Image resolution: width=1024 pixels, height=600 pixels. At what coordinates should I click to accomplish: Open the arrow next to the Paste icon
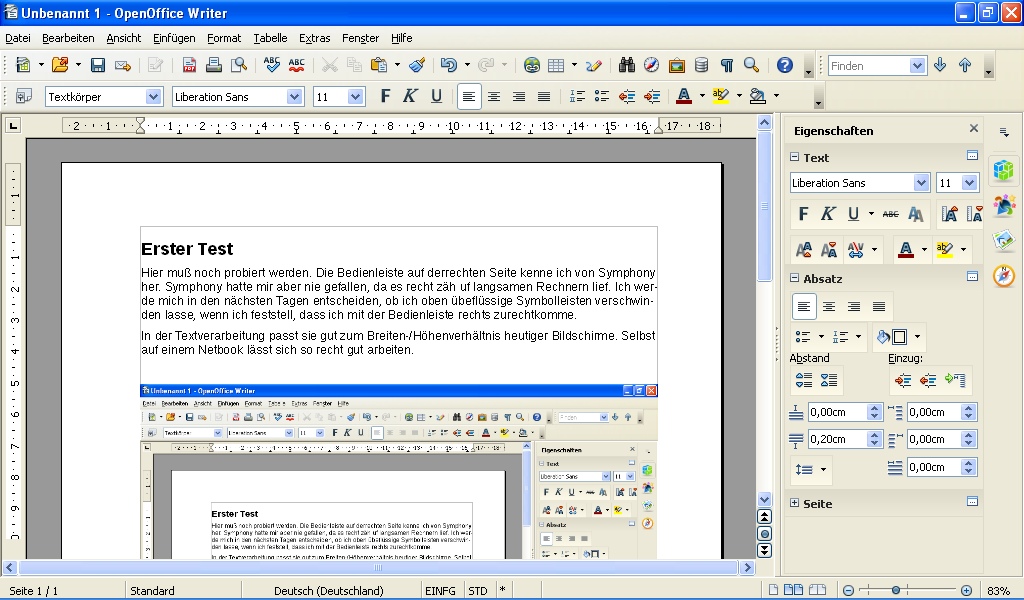[x=397, y=65]
